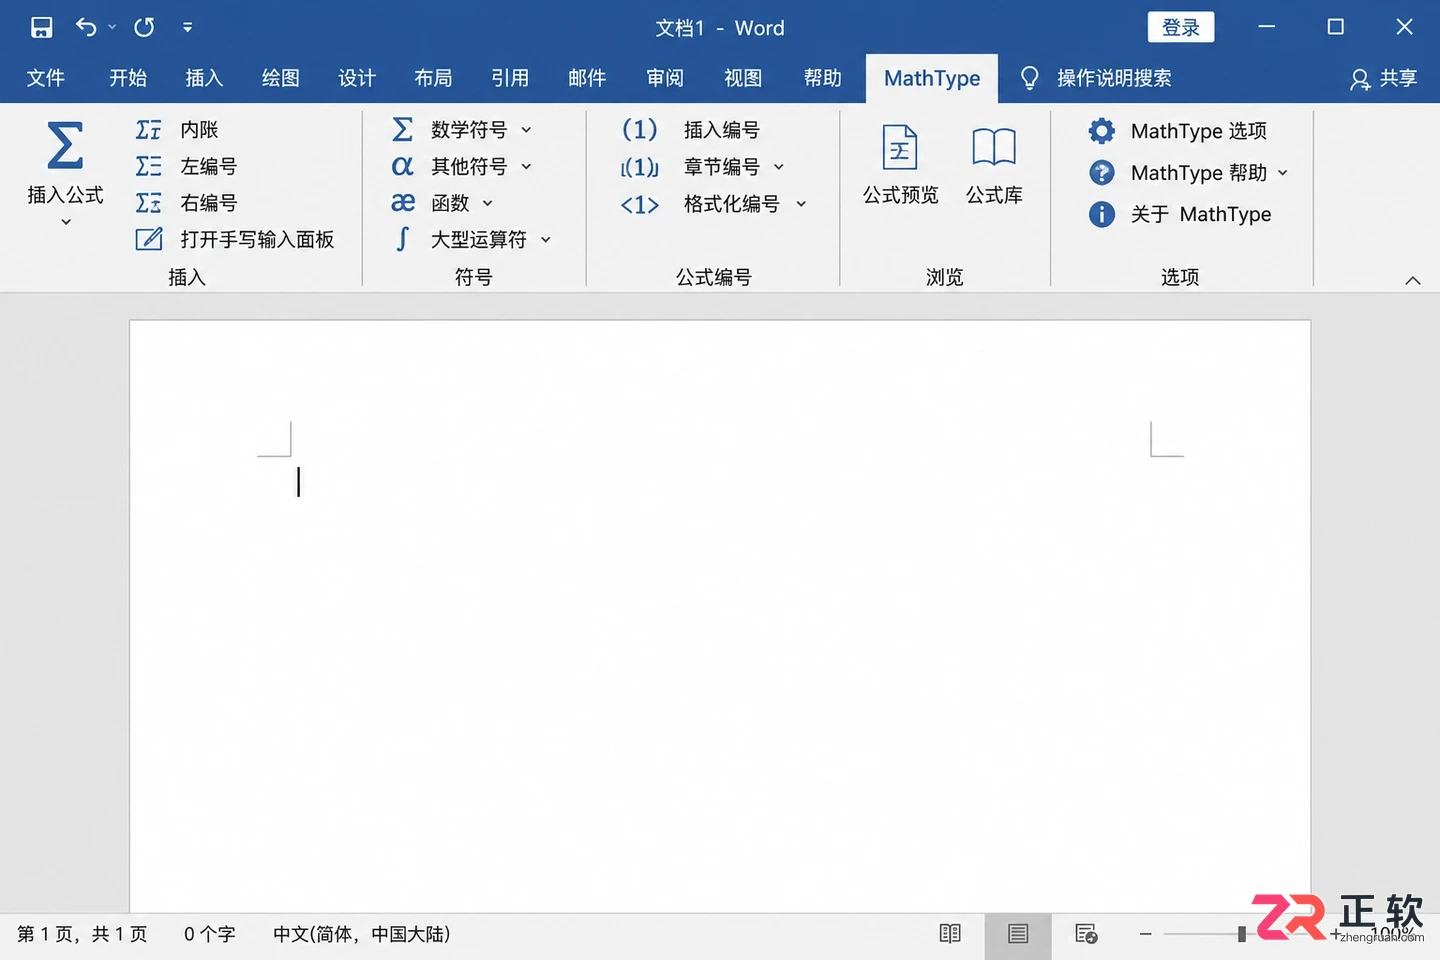This screenshot has width=1440, height=960.
Task: Open MathType 选项 settings gear
Action: [x=1101, y=131]
